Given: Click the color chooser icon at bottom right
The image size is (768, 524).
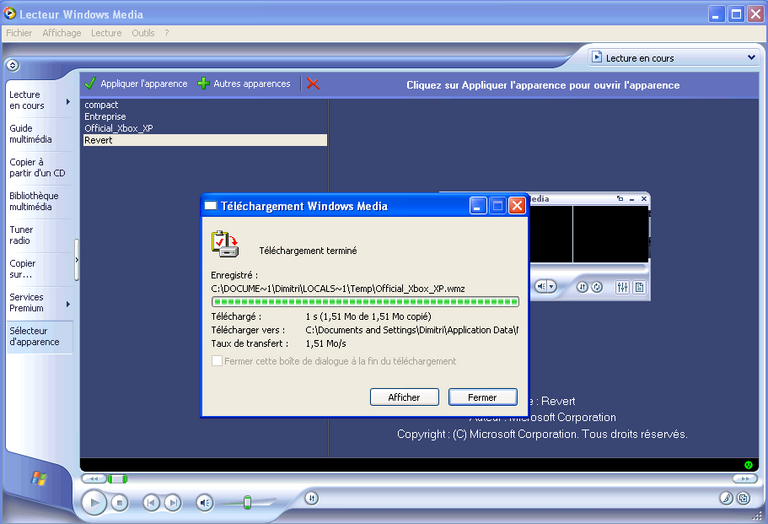Looking at the screenshot, I should (726, 499).
